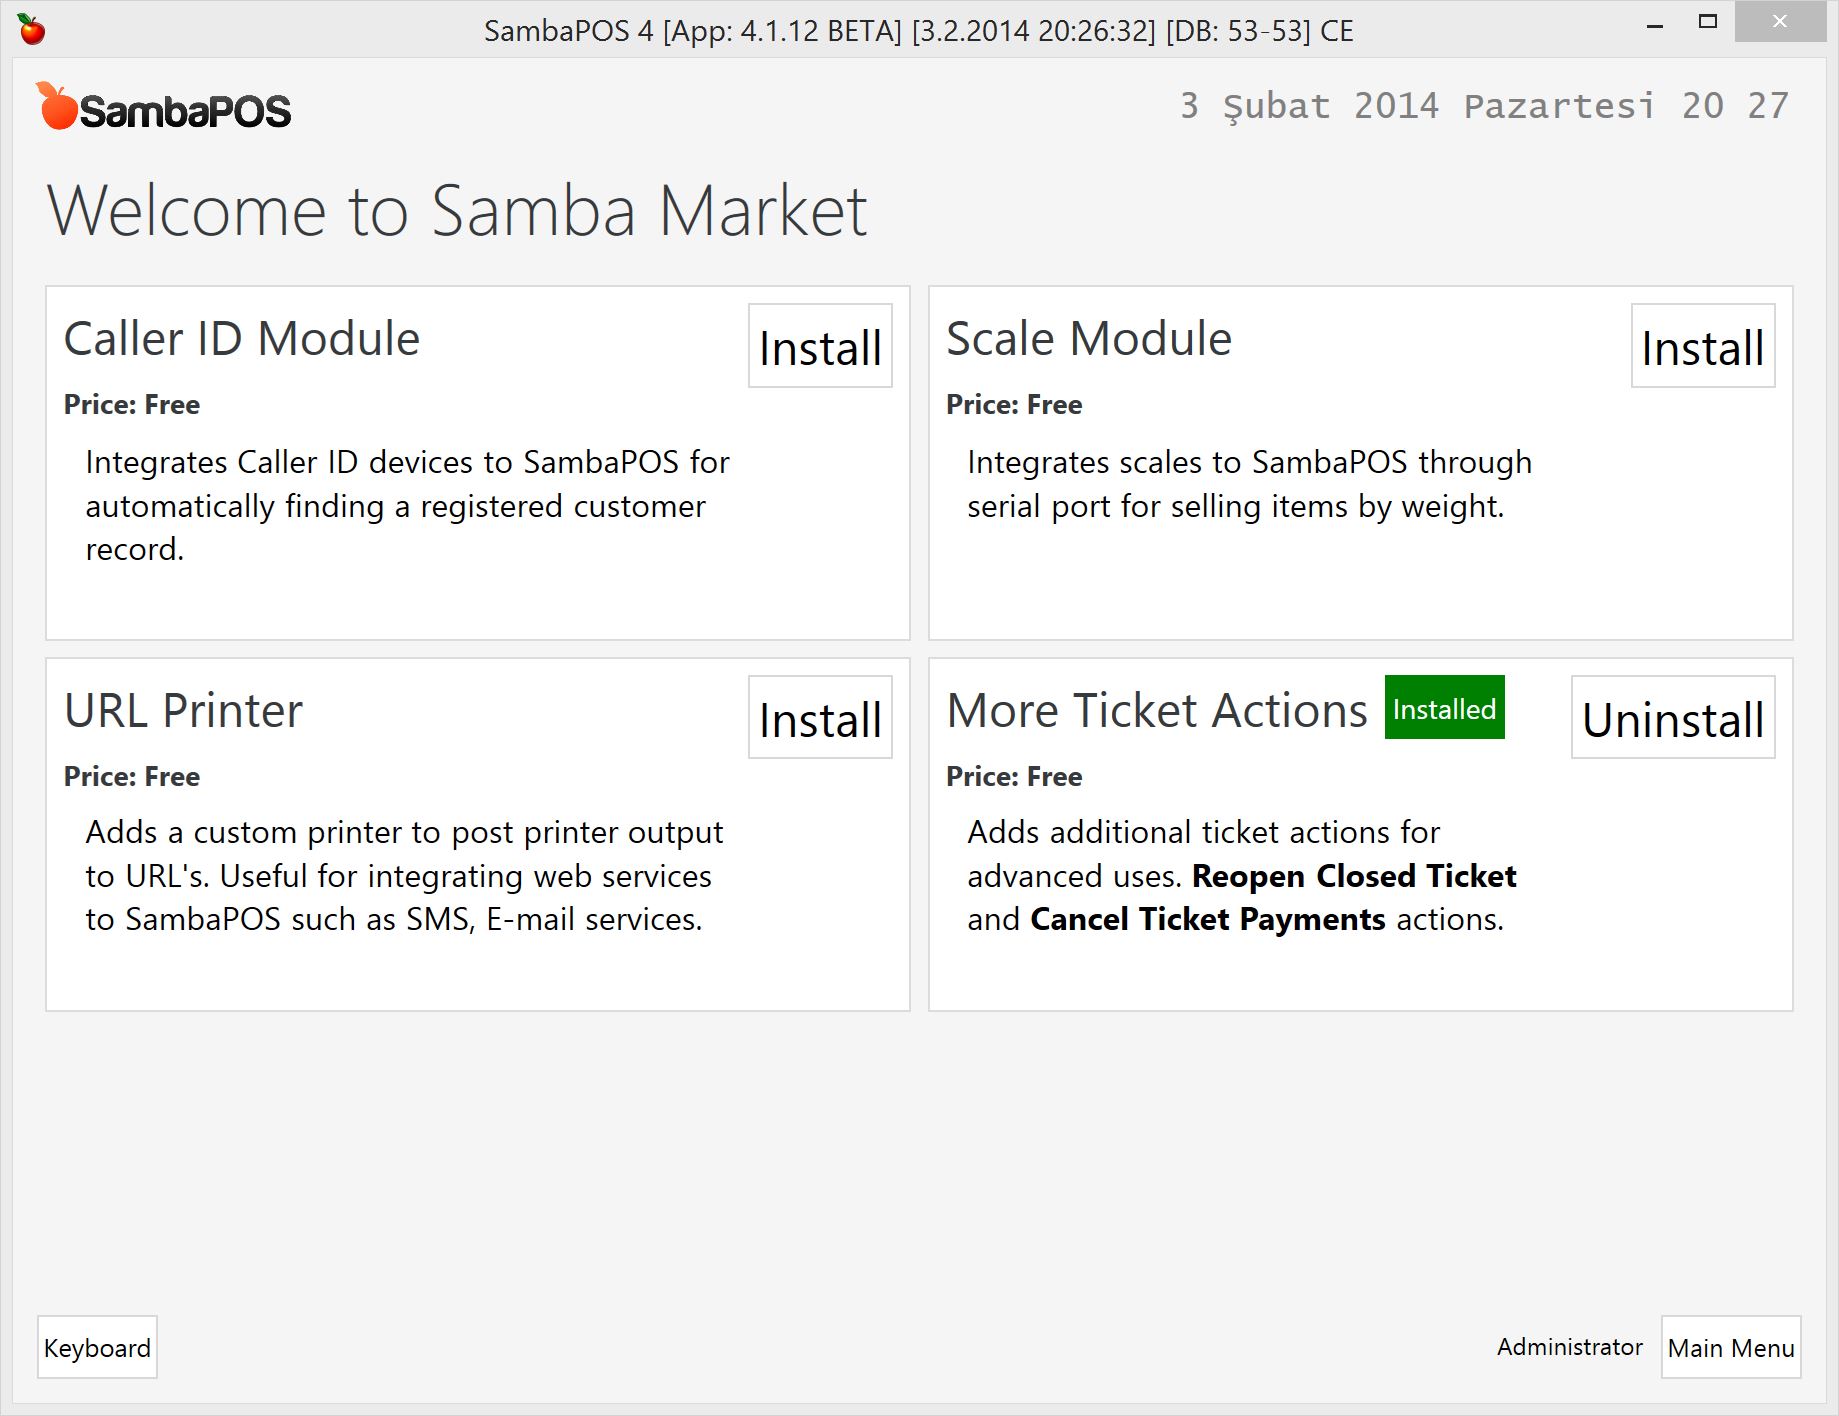
Task: Uninstall the More Ticket Actions module
Action: pos(1672,718)
